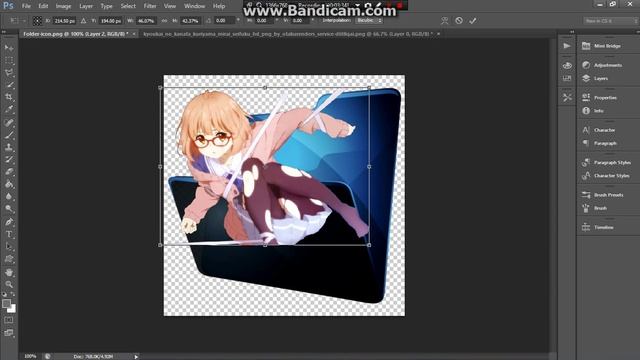The width and height of the screenshot is (640, 360).
Task: Open the Type menu
Action: point(106,6)
